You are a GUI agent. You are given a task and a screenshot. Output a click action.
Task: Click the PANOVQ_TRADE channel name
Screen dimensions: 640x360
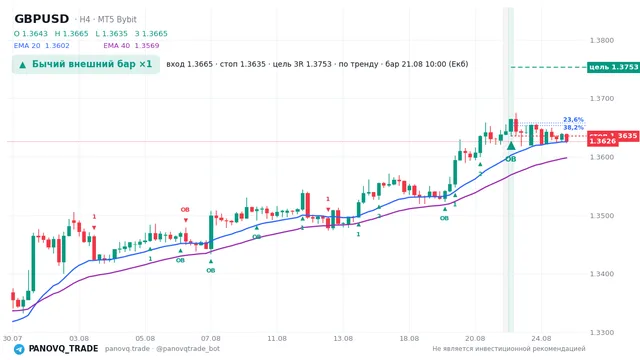[63, 349]
